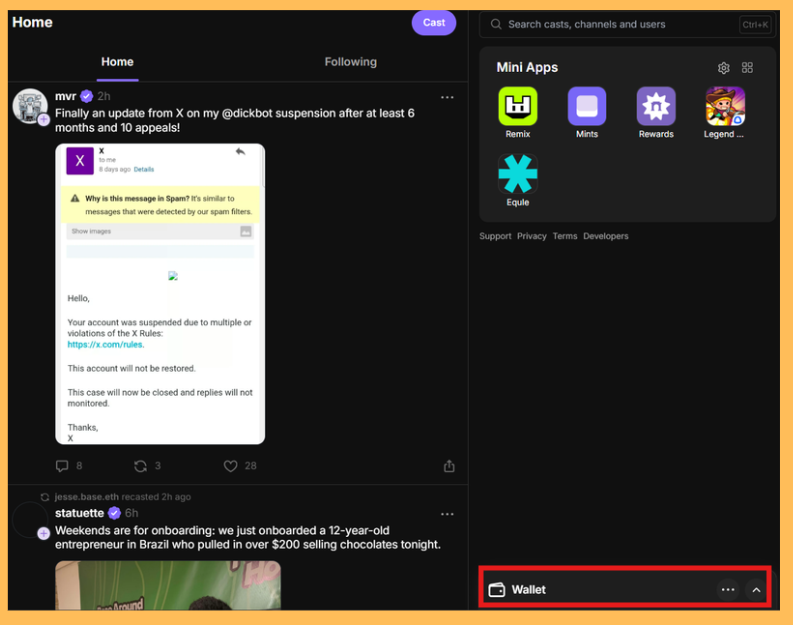Expand the Wallet panel chevron
This screenshot has width=793, height=625.
pyautogui.click(x=756, y=590)
